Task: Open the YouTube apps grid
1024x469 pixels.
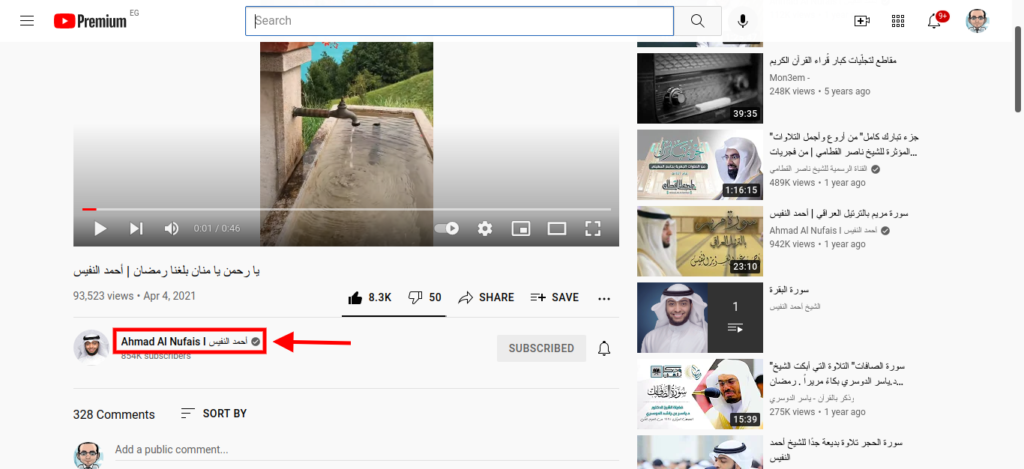Action: [898, 21]
